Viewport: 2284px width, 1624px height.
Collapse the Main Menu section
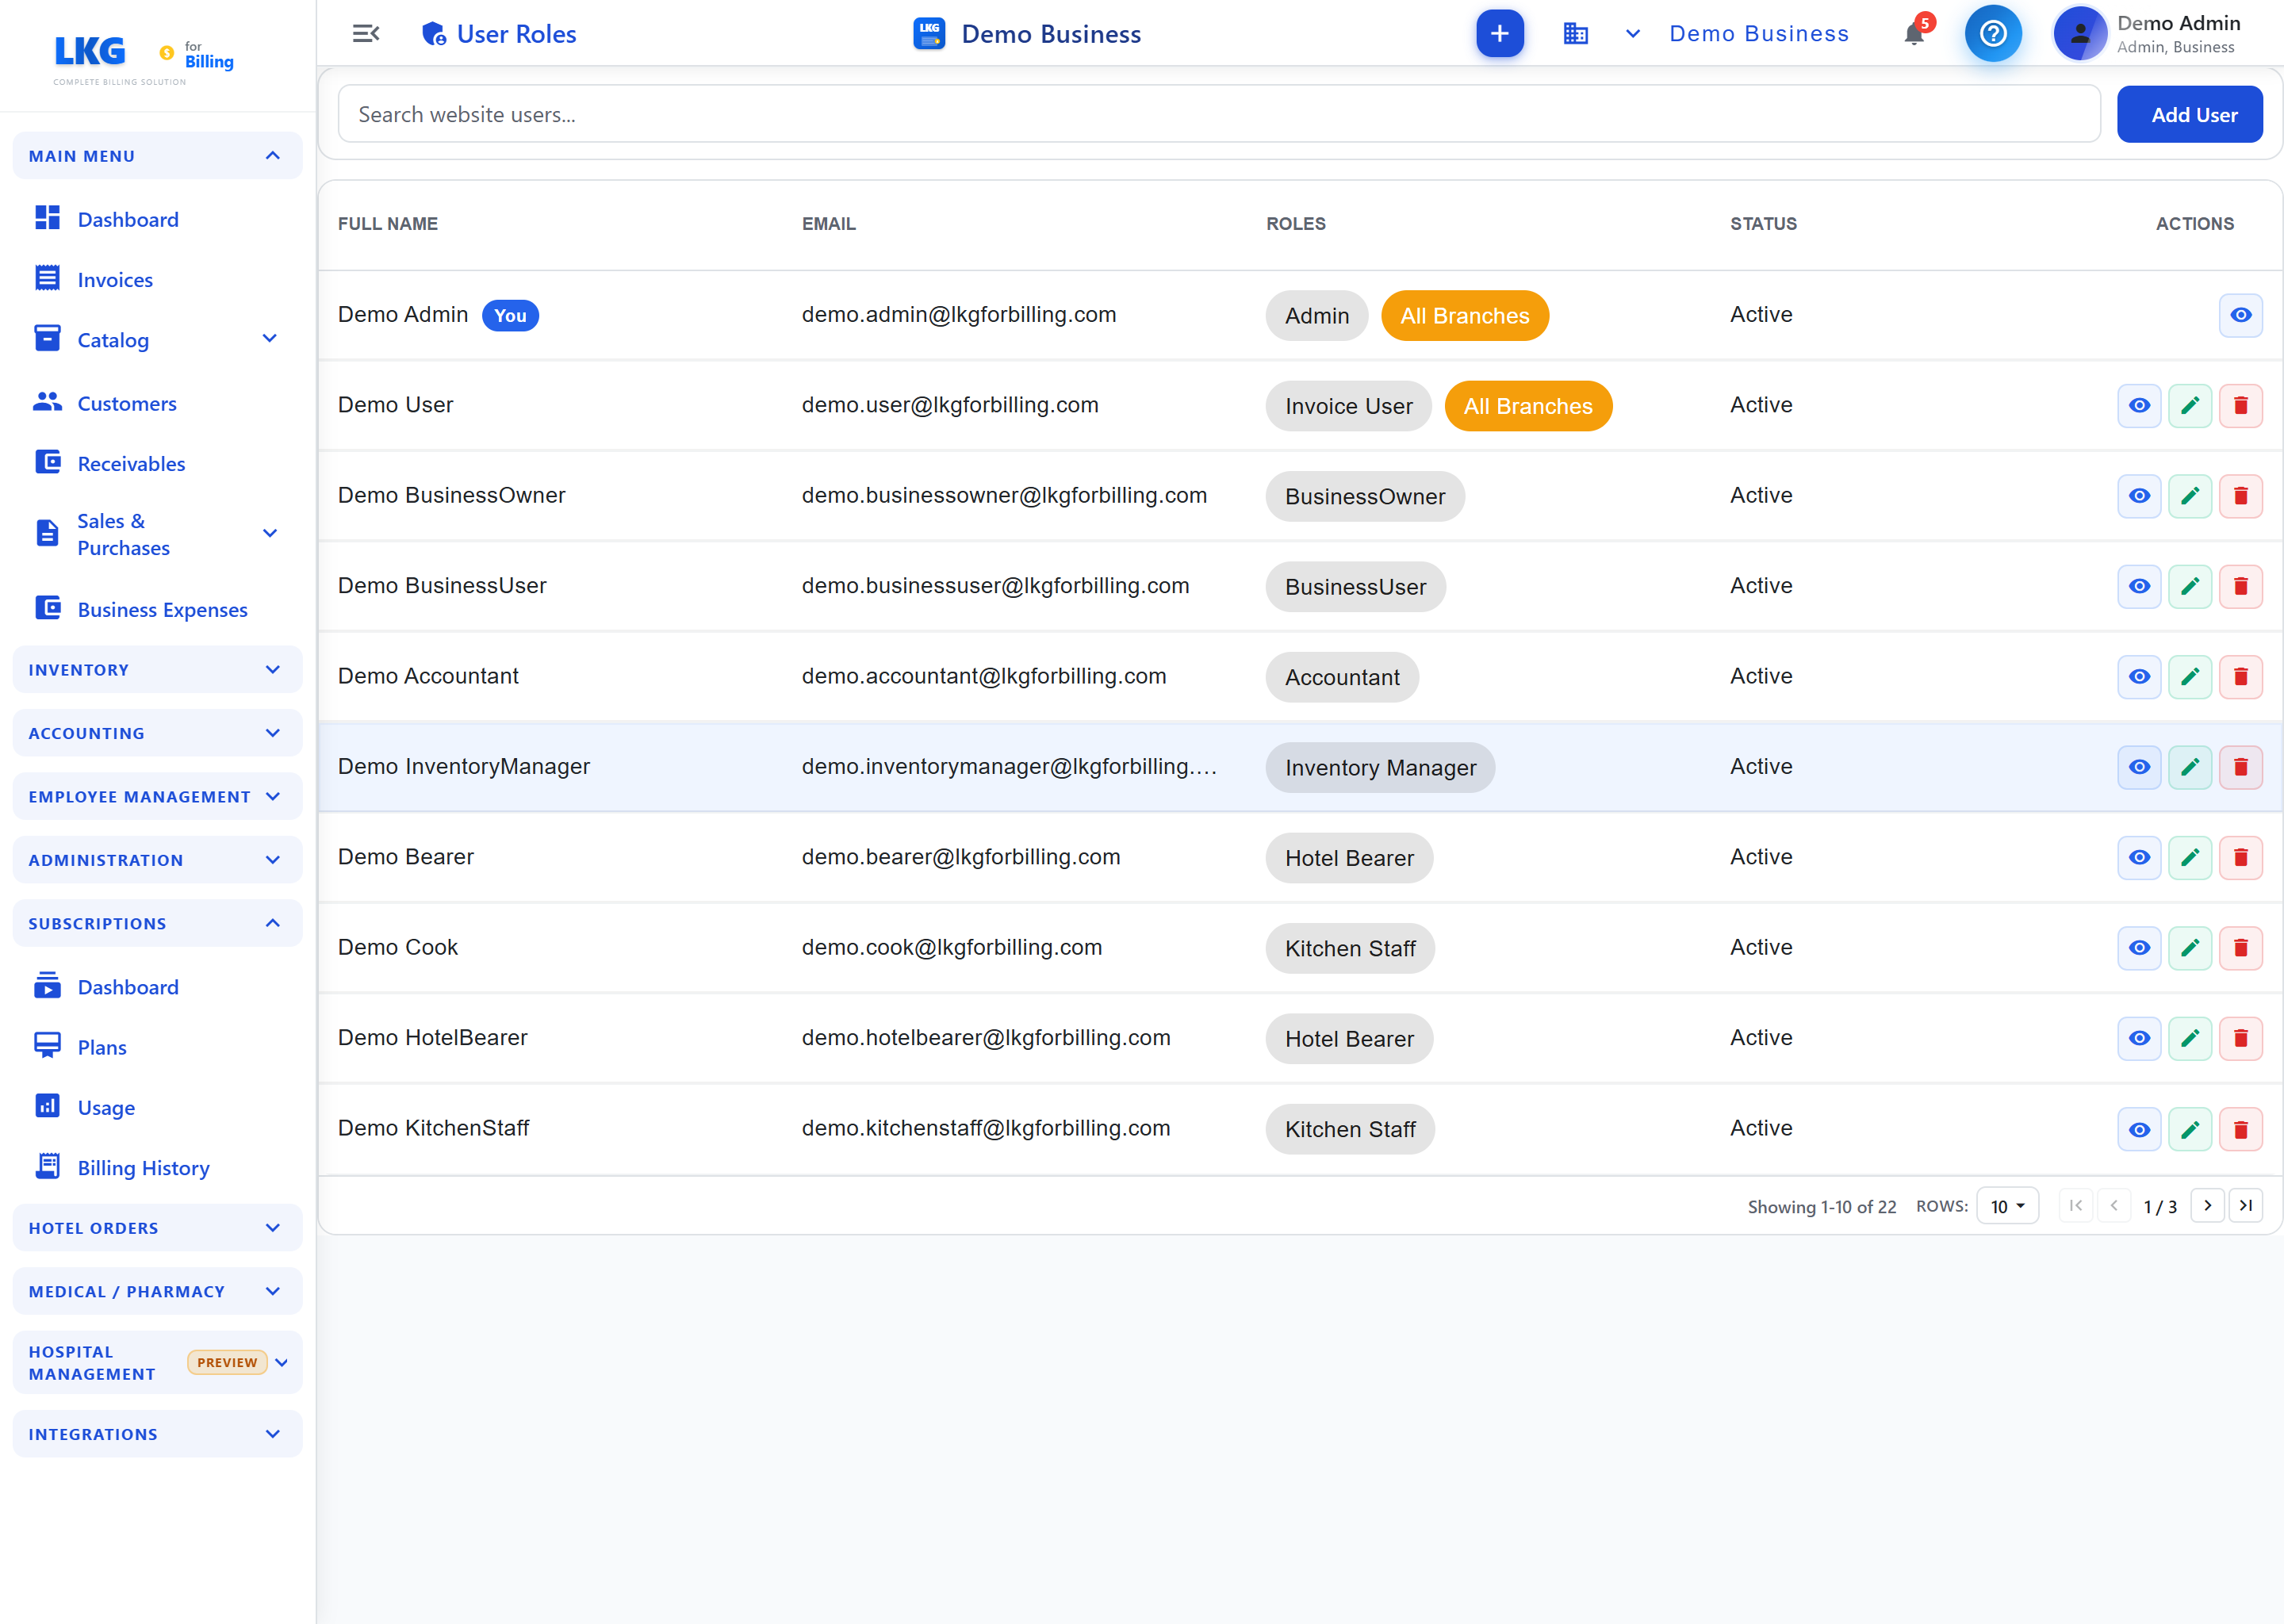tap(157, 156)
